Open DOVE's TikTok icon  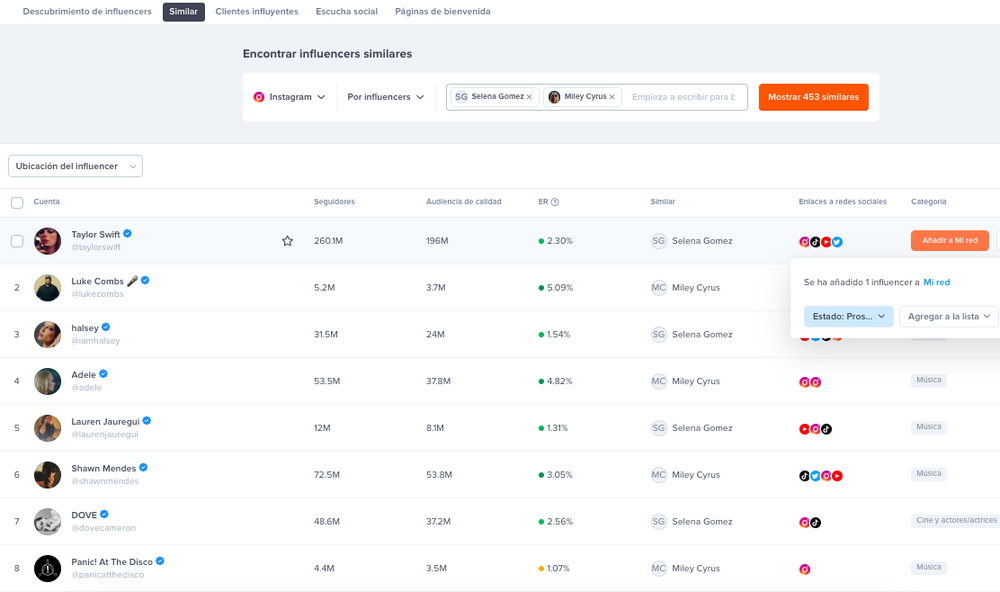(815, 522)
